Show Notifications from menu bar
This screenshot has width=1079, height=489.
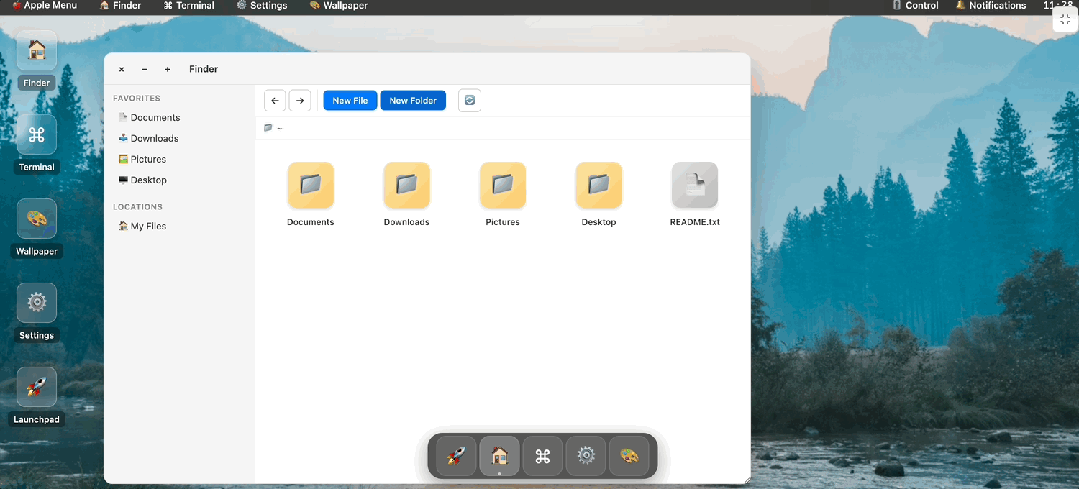pyautogui.click(x=991, y=6)
